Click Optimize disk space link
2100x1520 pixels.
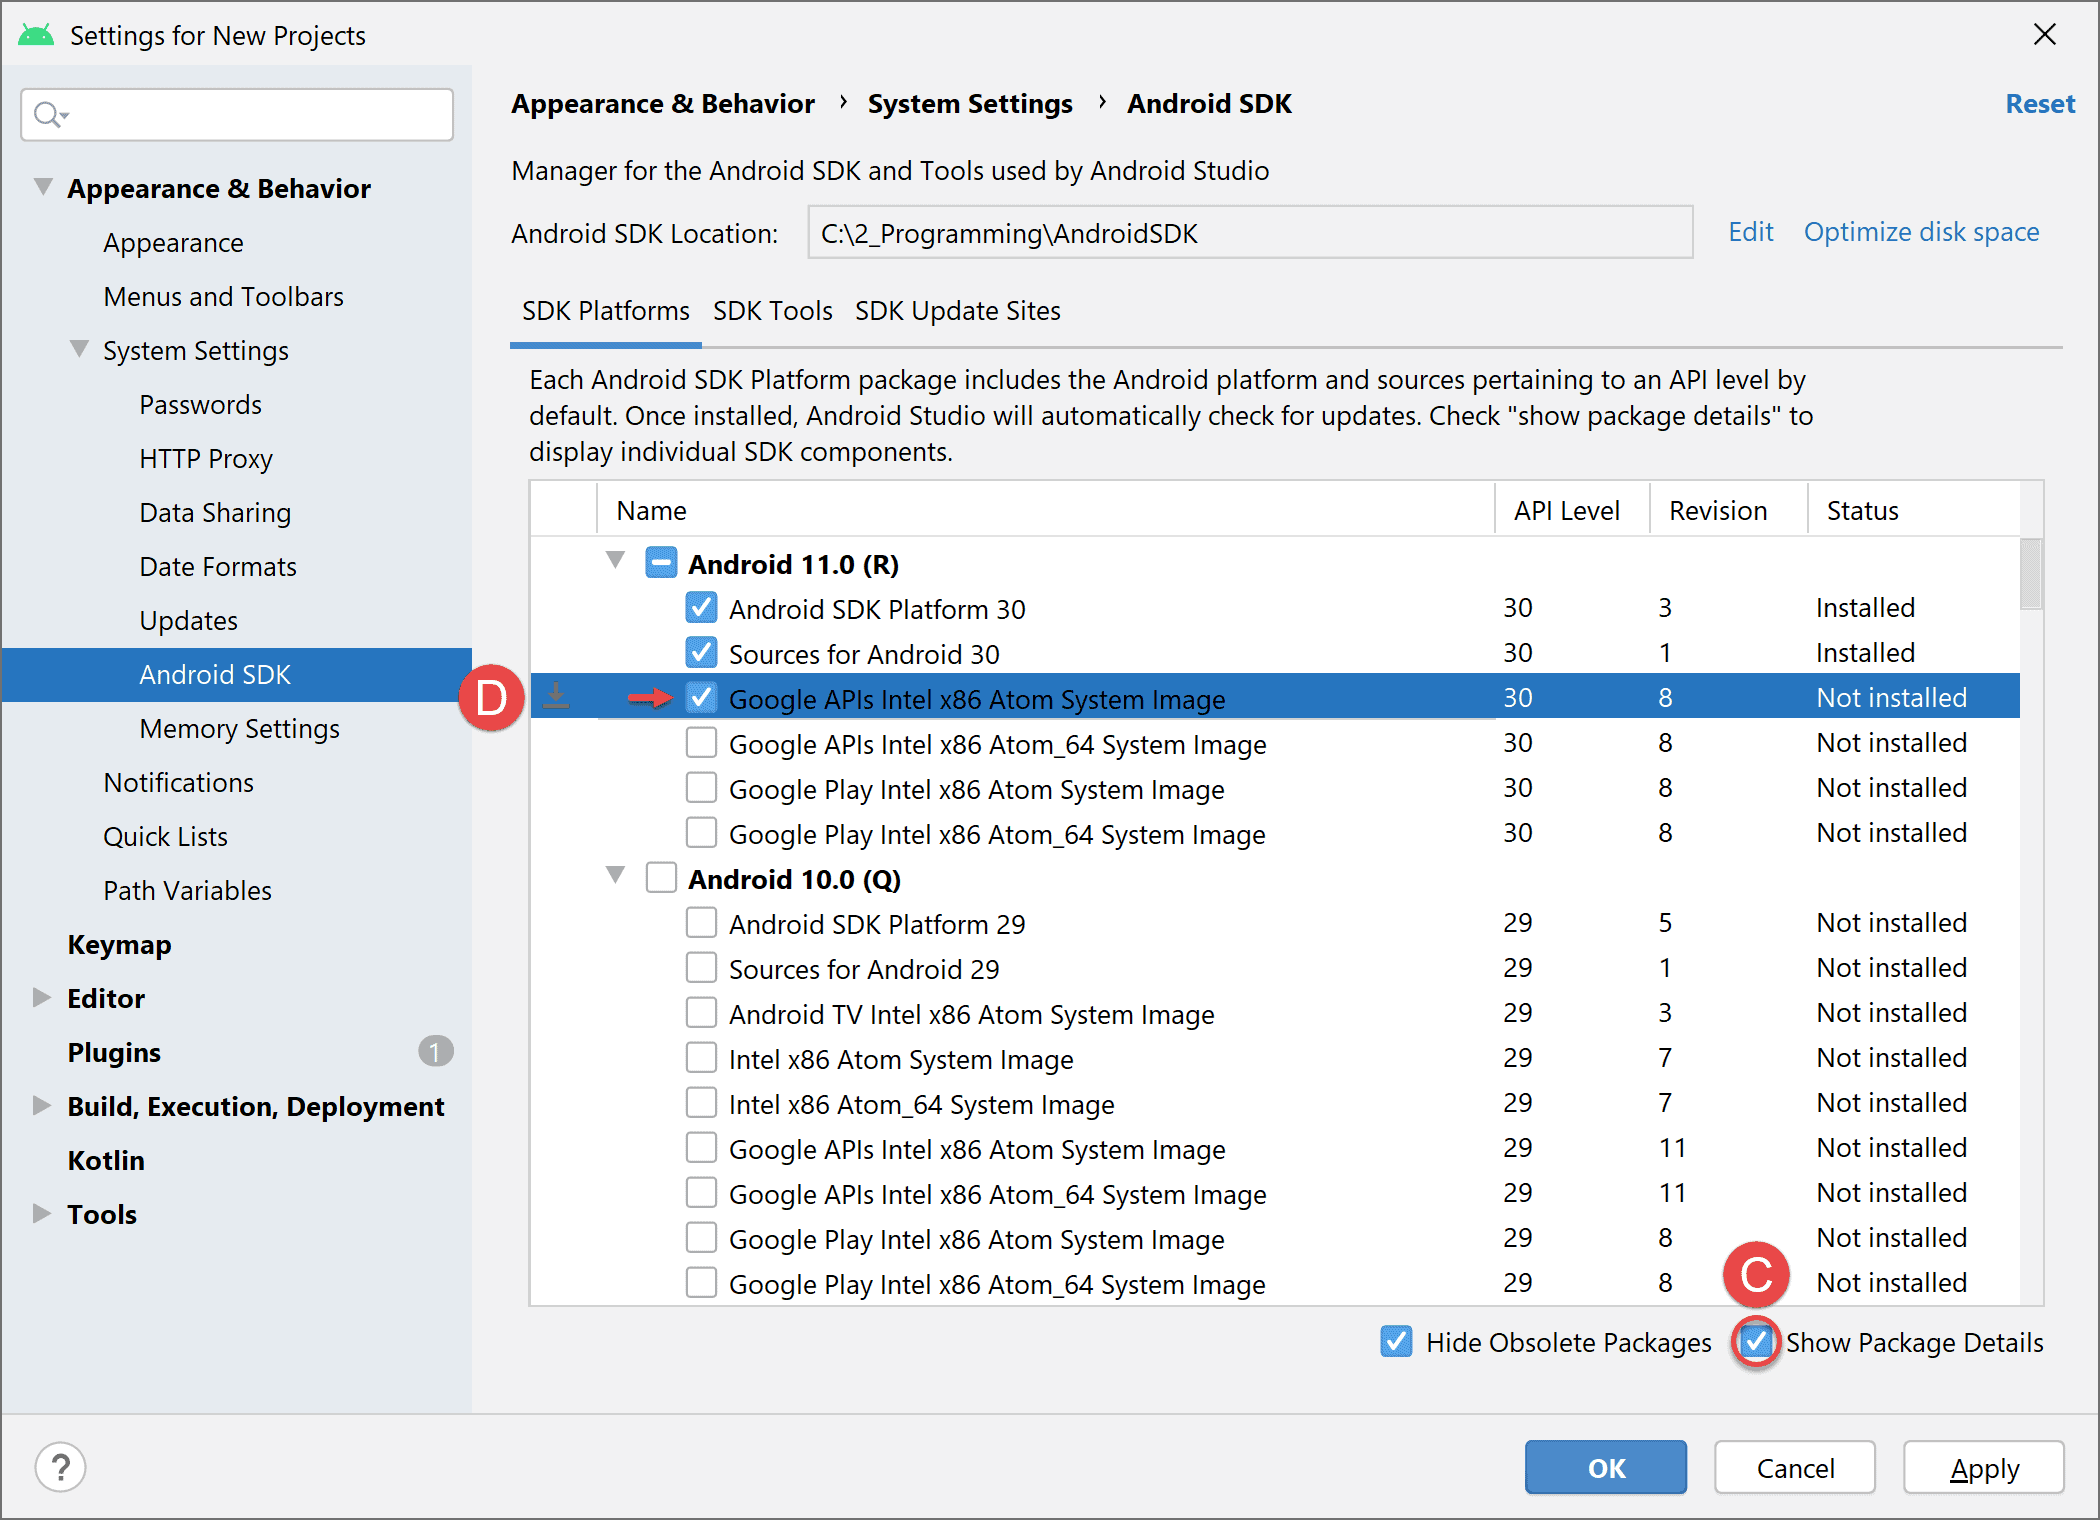pyautogui.click(x=1921, y=232)
